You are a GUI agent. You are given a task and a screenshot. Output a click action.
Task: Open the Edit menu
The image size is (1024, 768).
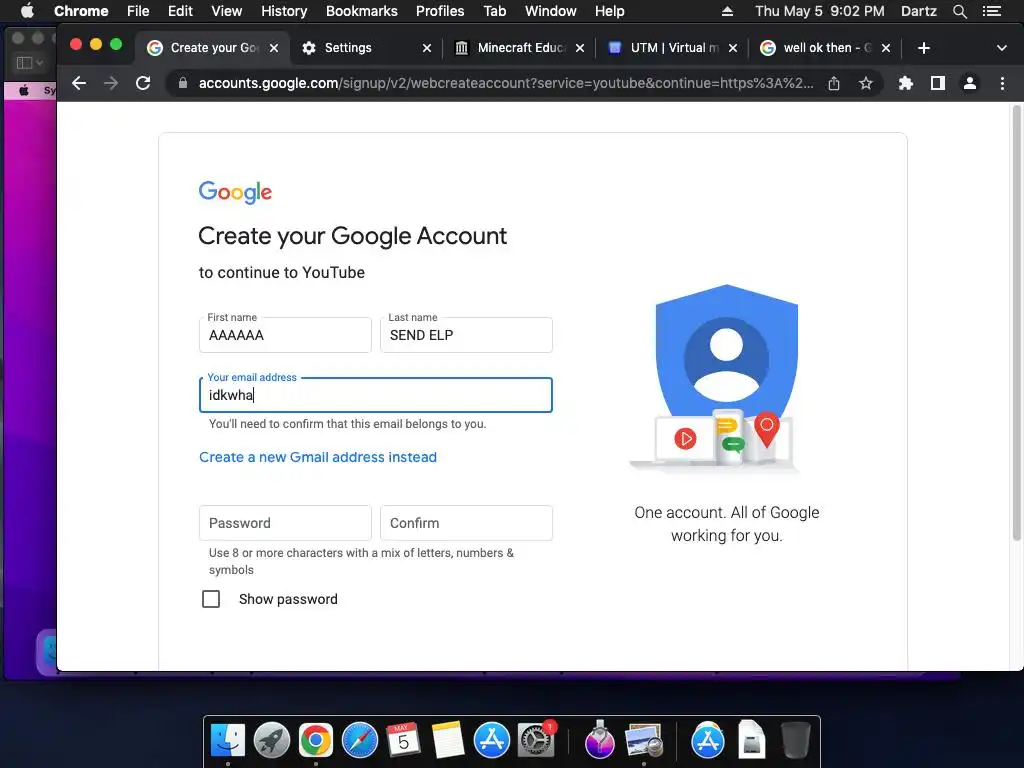tap(180, 11)
